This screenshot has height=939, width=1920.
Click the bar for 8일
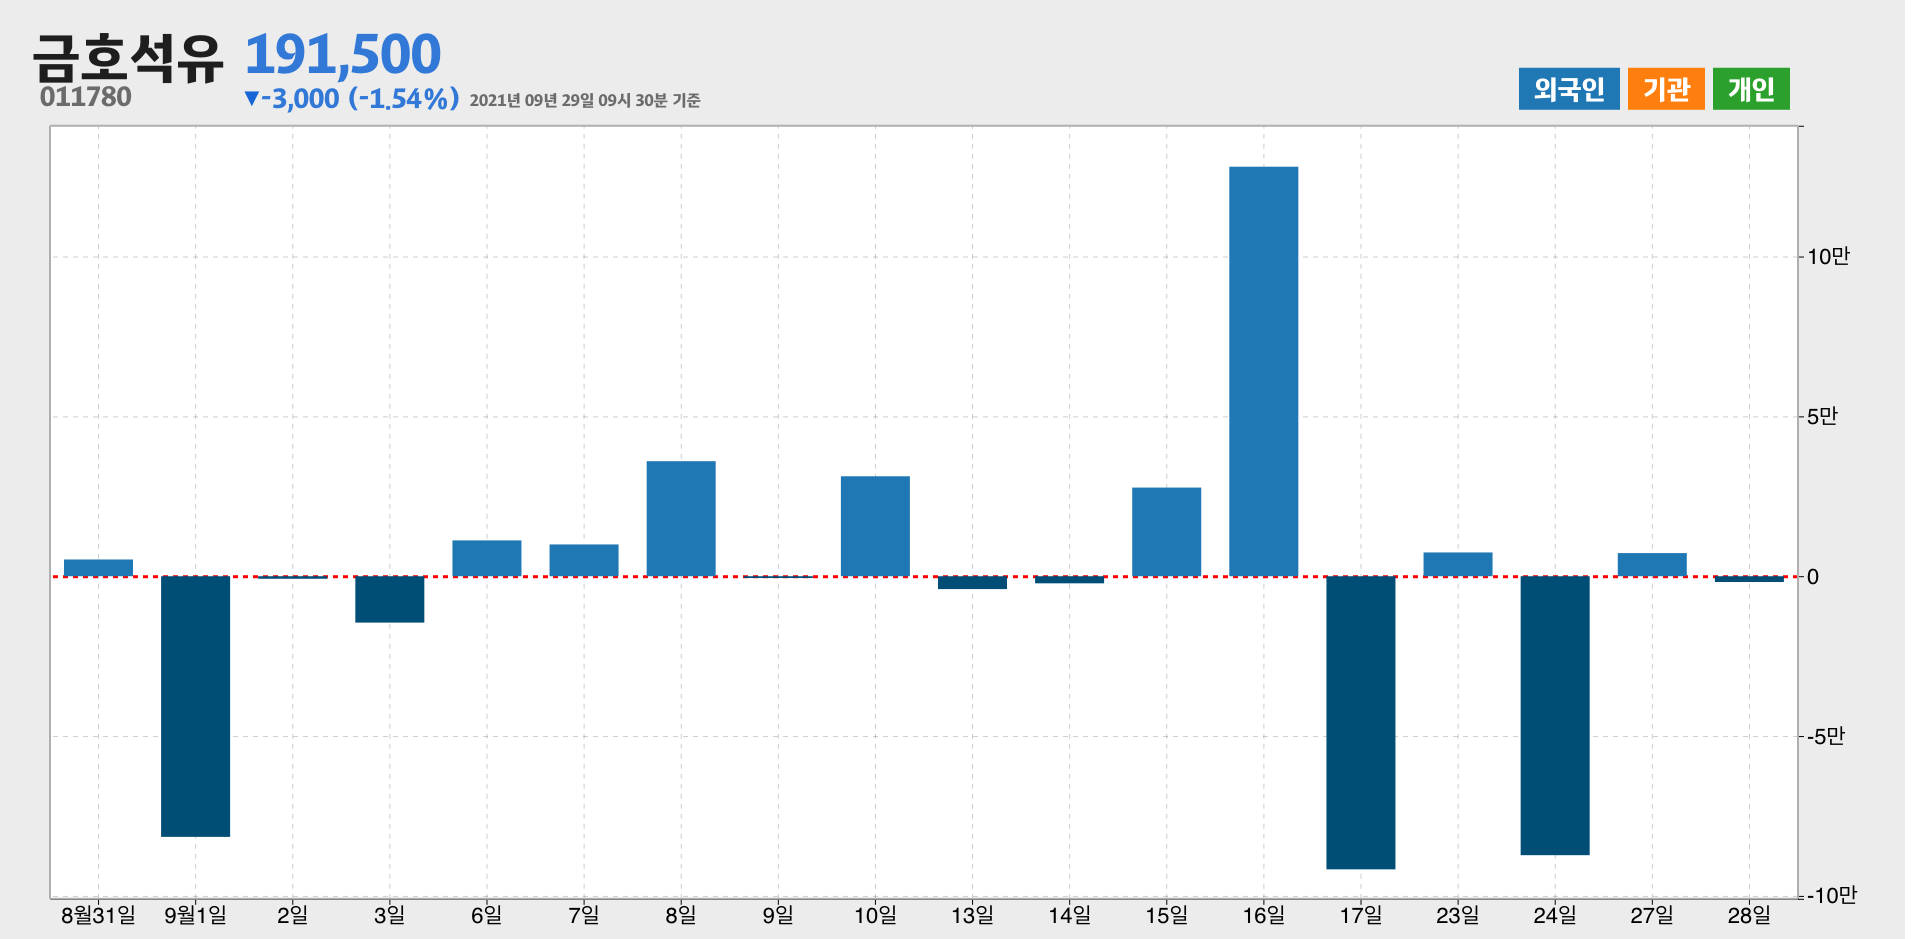pyautogui.click(x=681, y=519)
